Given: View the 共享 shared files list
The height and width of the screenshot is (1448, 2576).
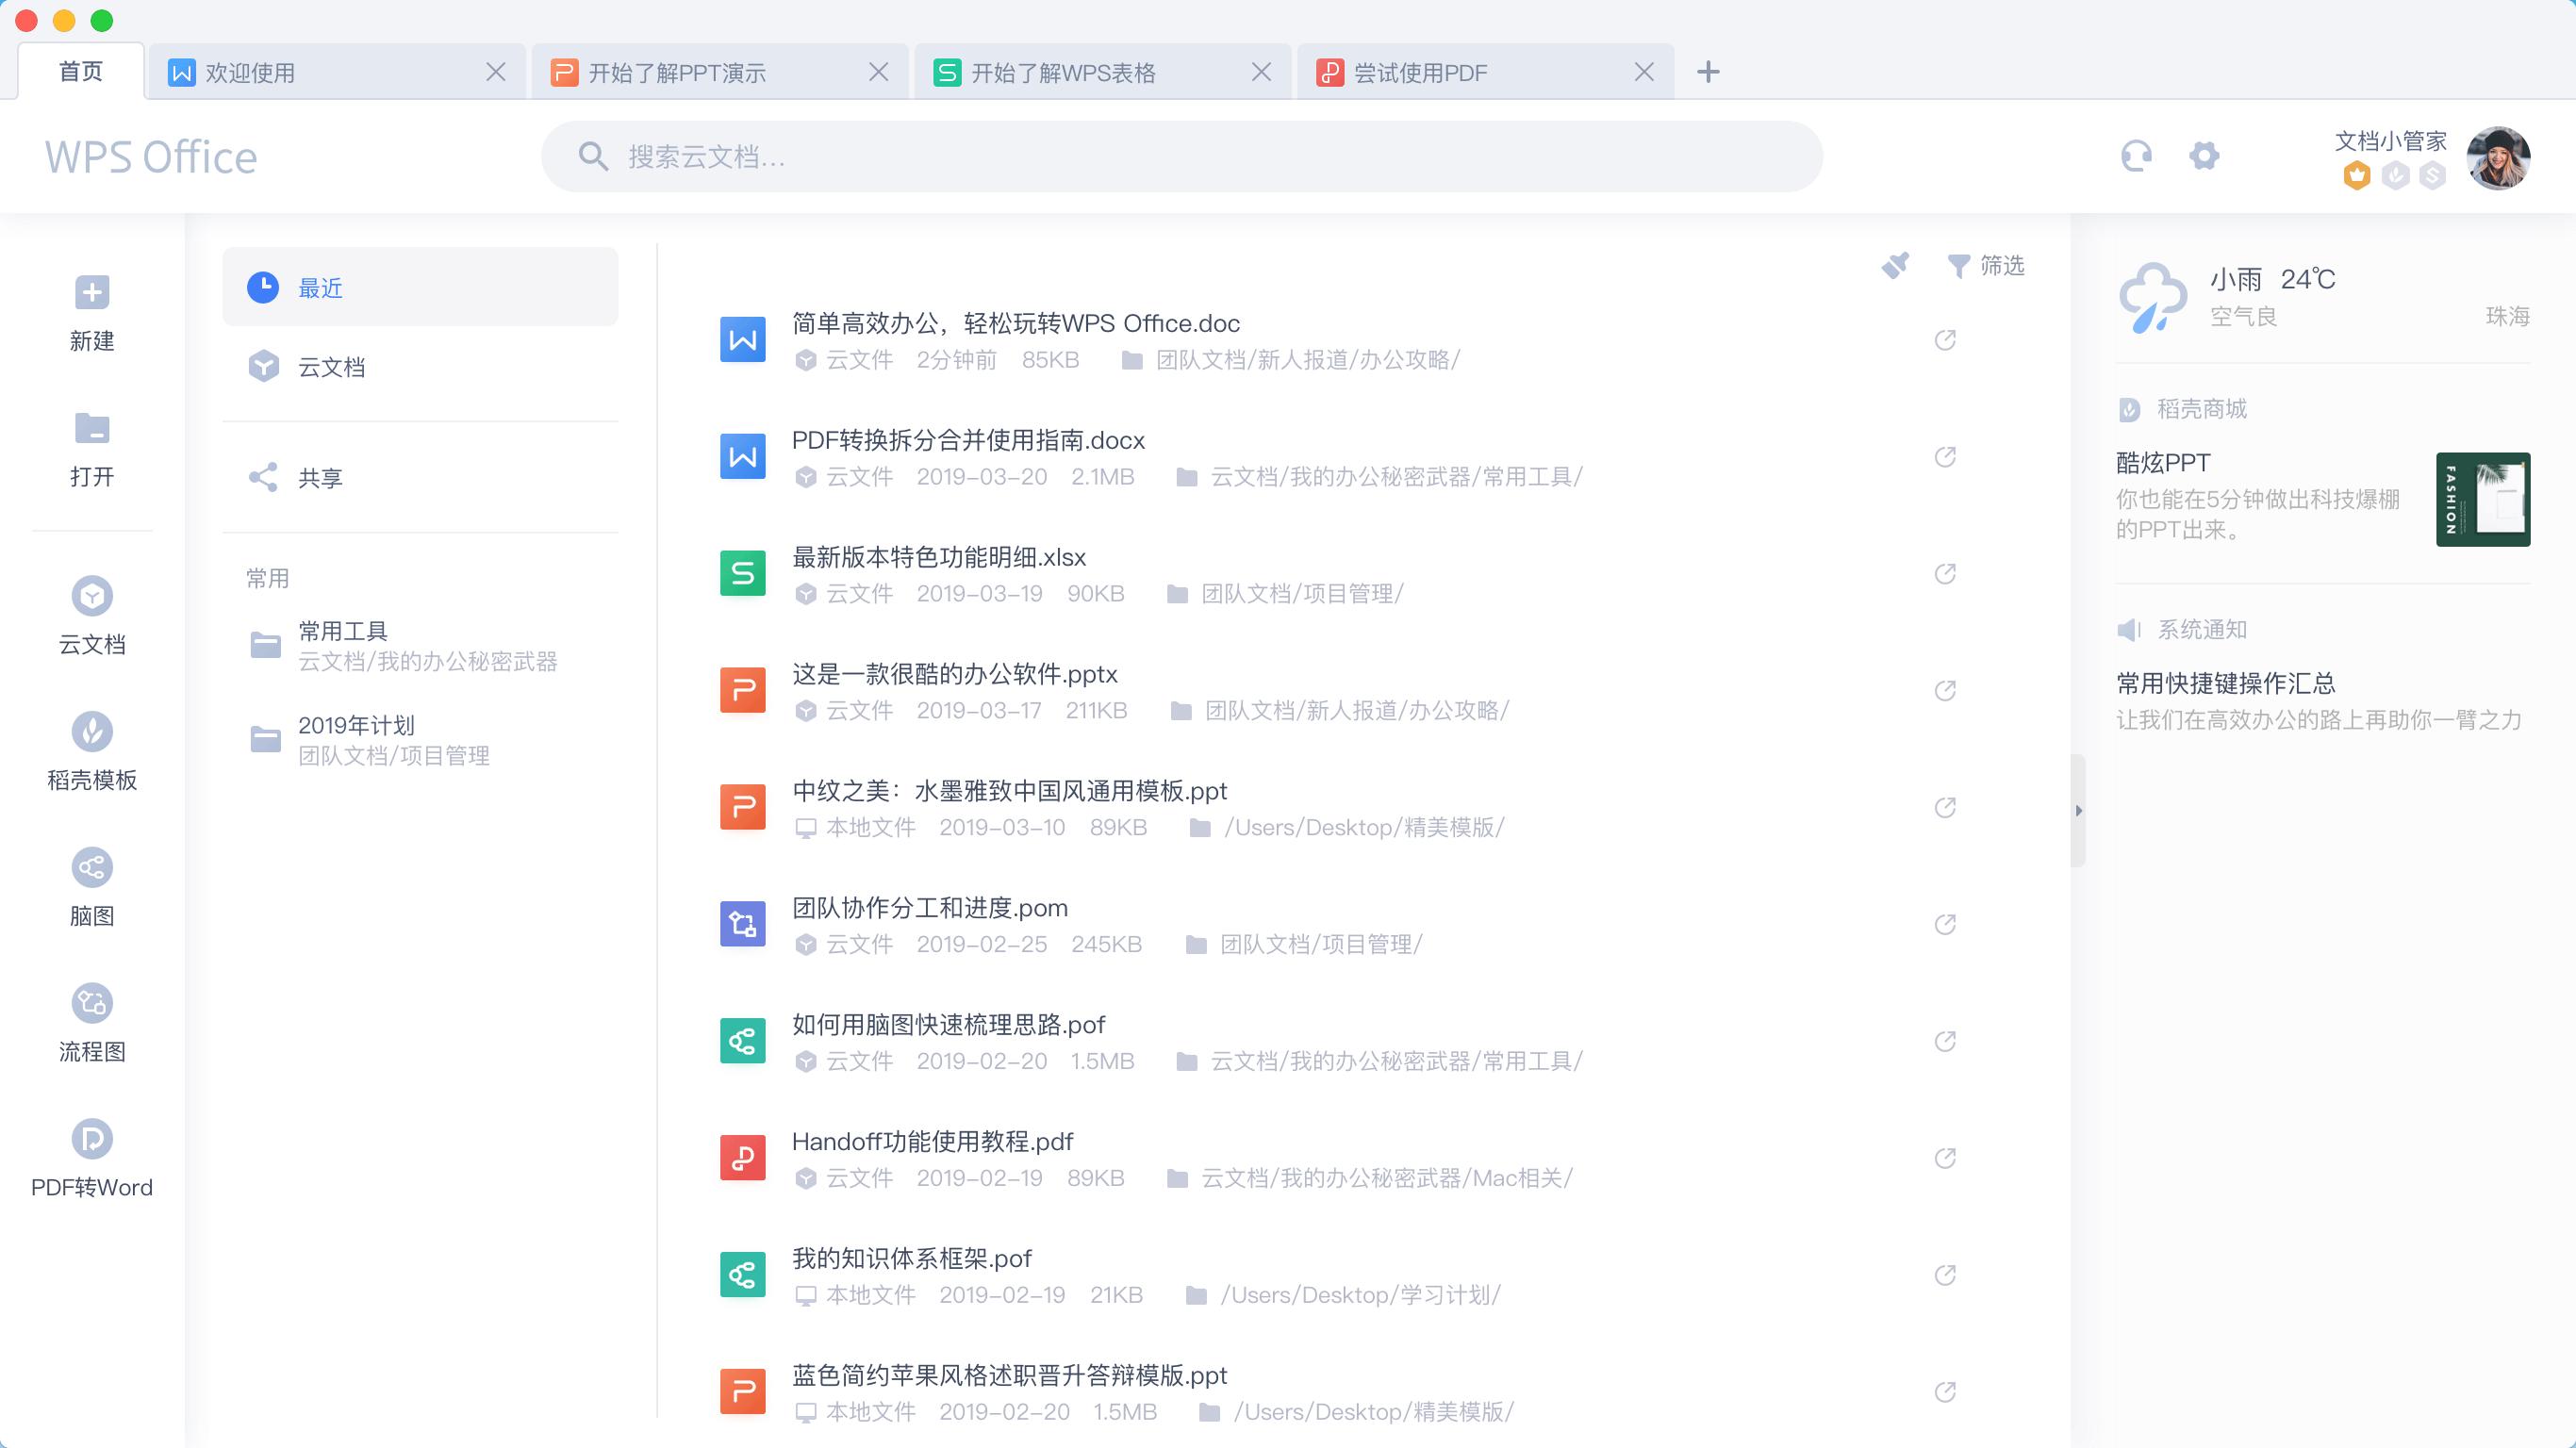Looking at the screenshot, I should [x=318, y=478].
